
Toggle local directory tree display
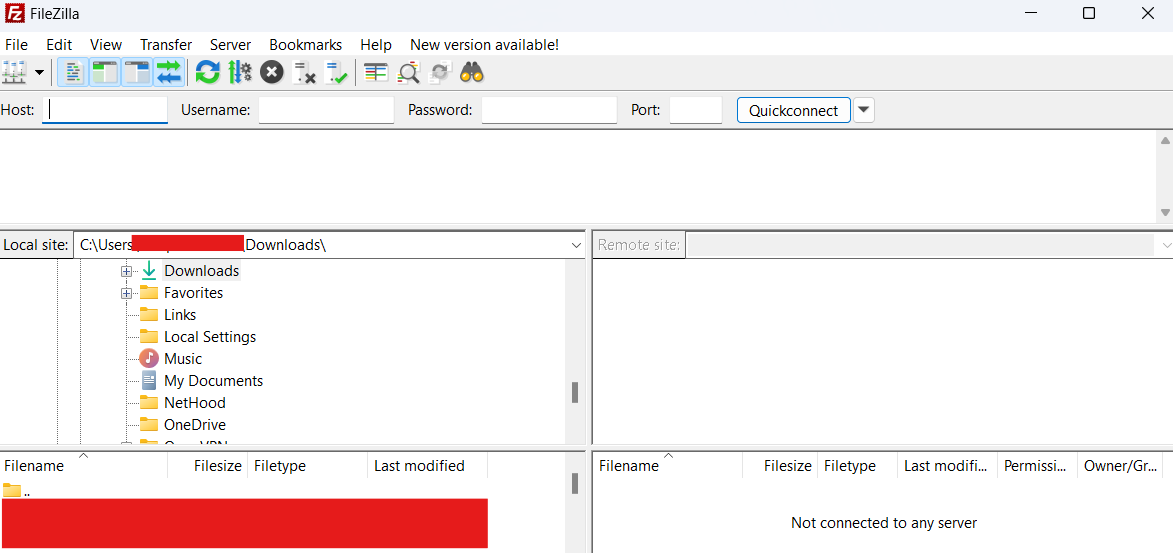point(105,73)
